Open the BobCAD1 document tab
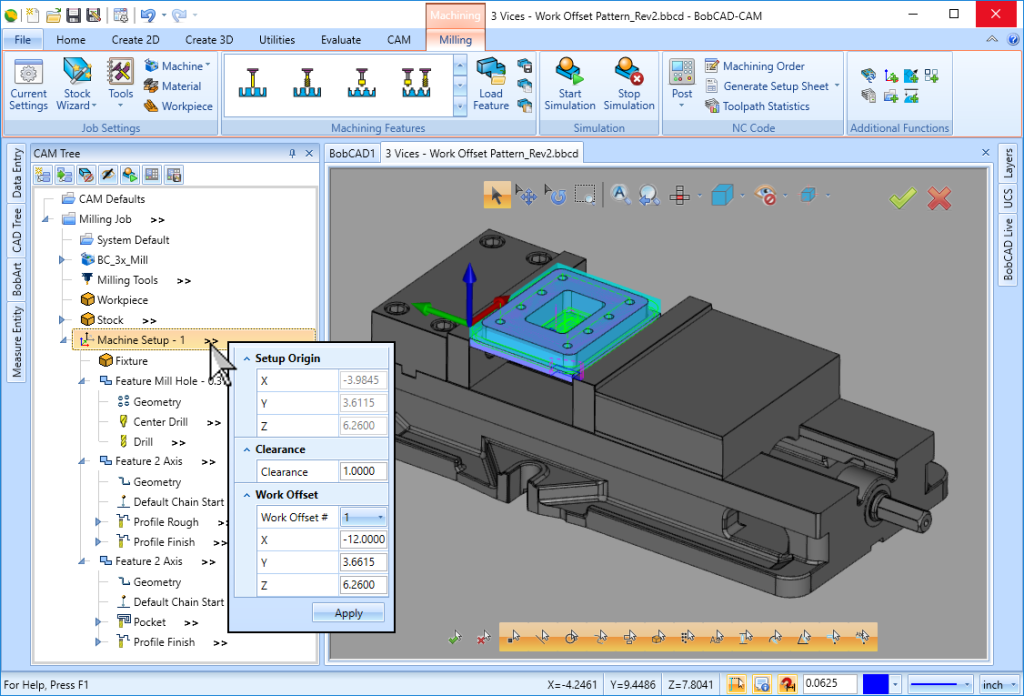 pyautogui.click(x=352, y=153)
